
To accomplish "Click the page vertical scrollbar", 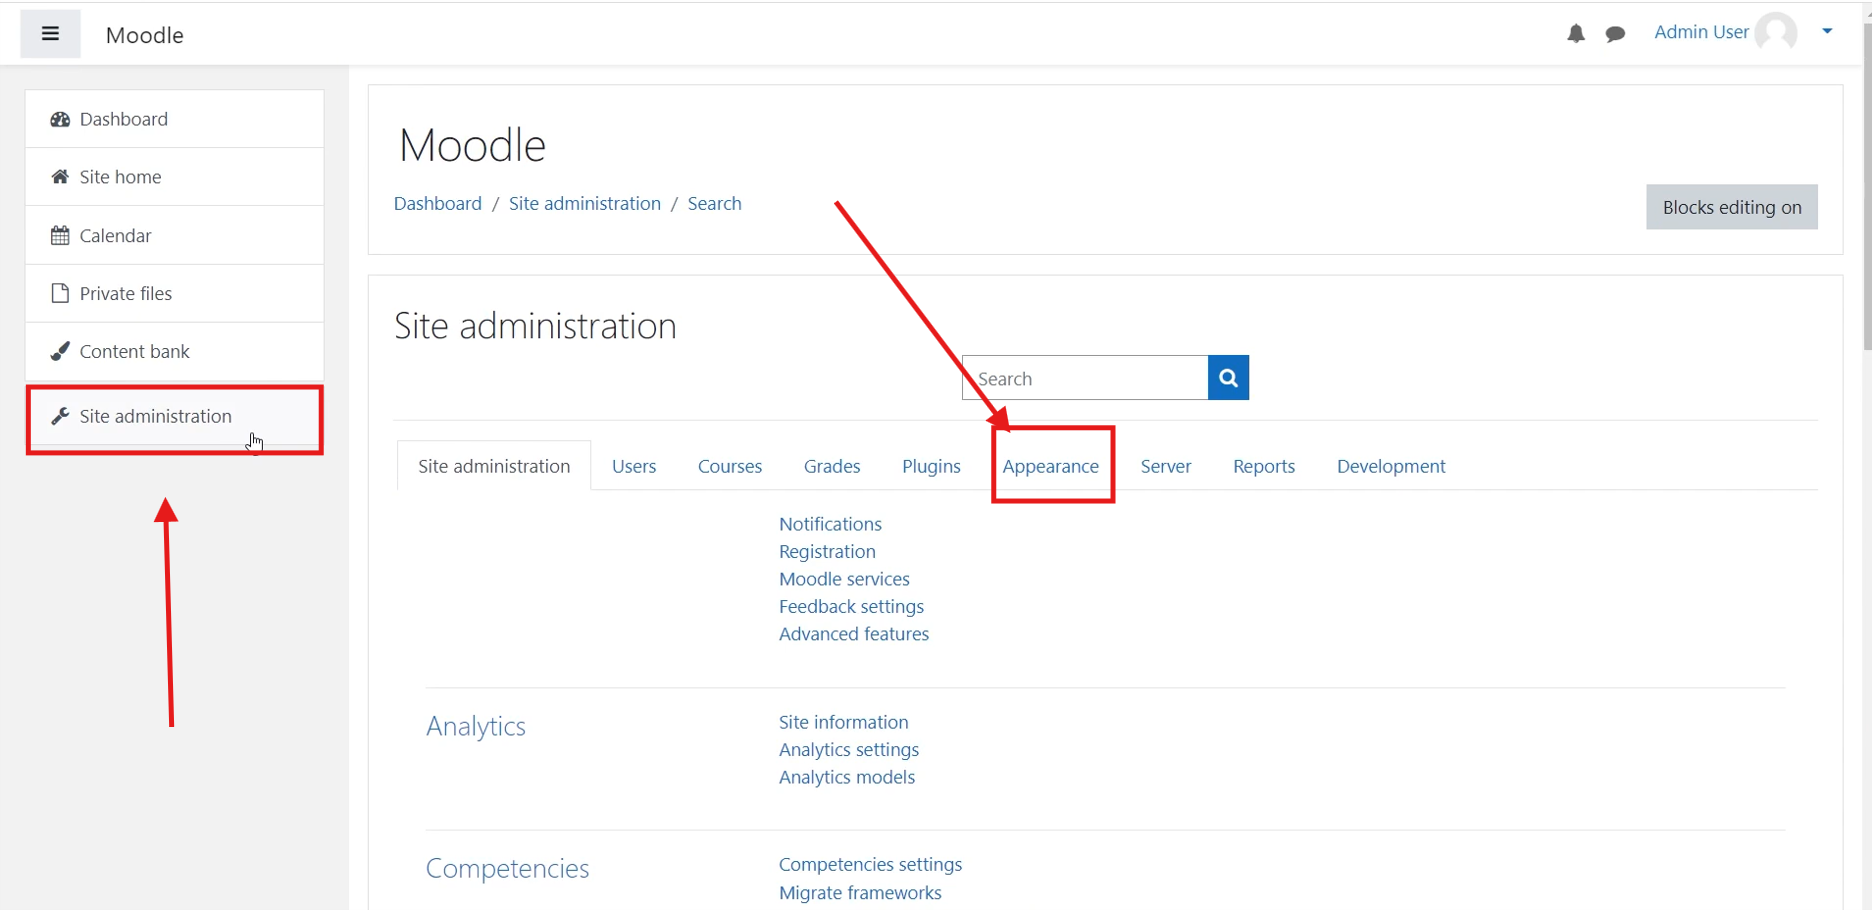I will pyautogui.click(x=1866, y=200).
